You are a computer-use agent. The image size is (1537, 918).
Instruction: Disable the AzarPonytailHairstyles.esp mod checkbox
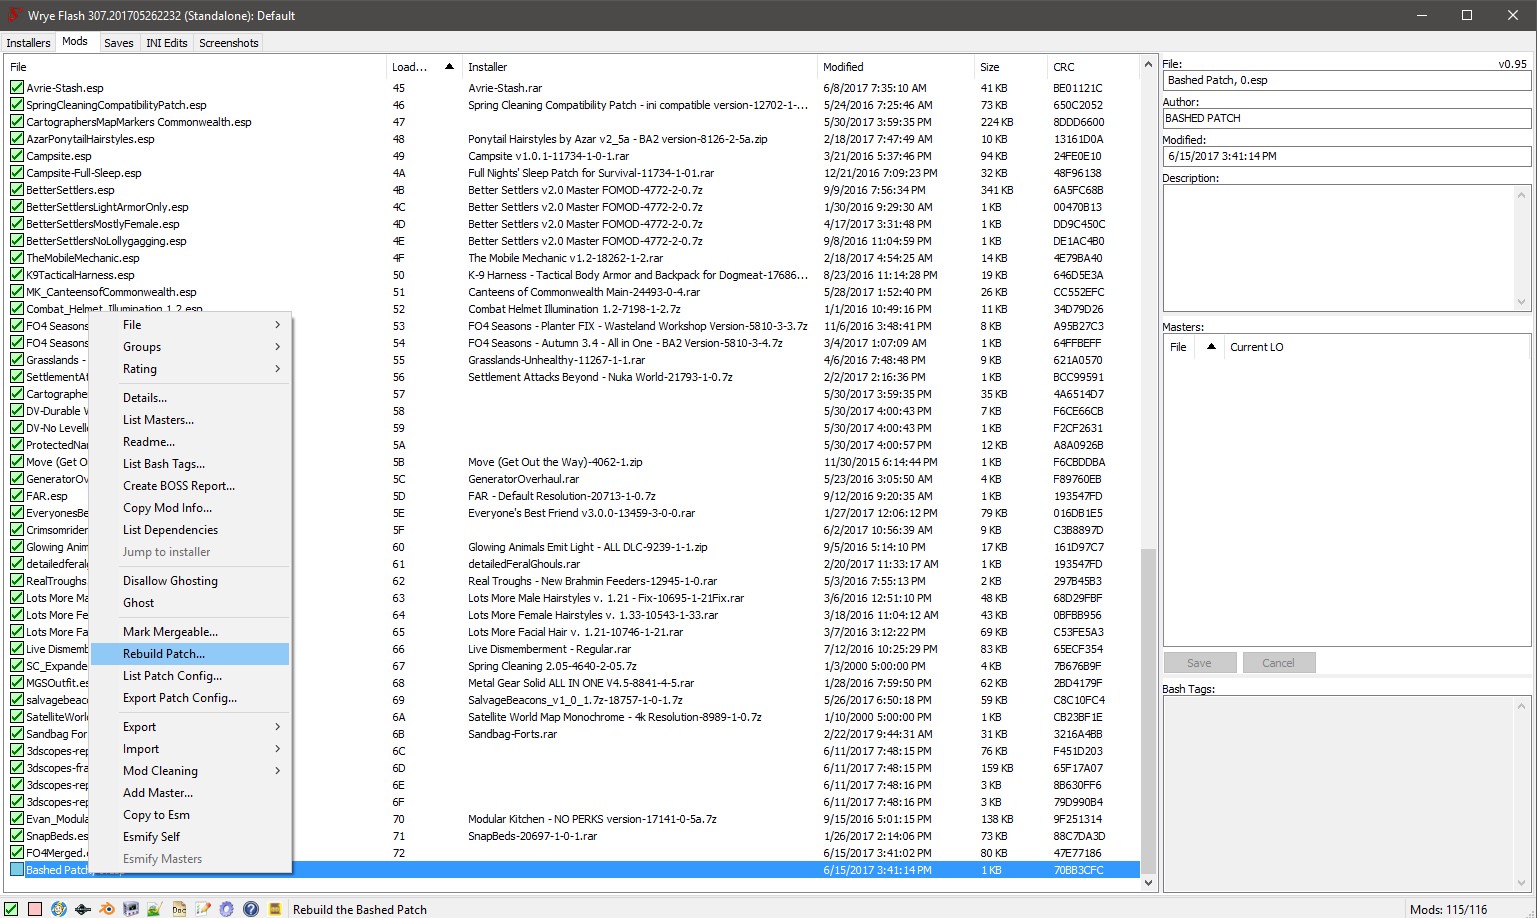tap(17, 139)
